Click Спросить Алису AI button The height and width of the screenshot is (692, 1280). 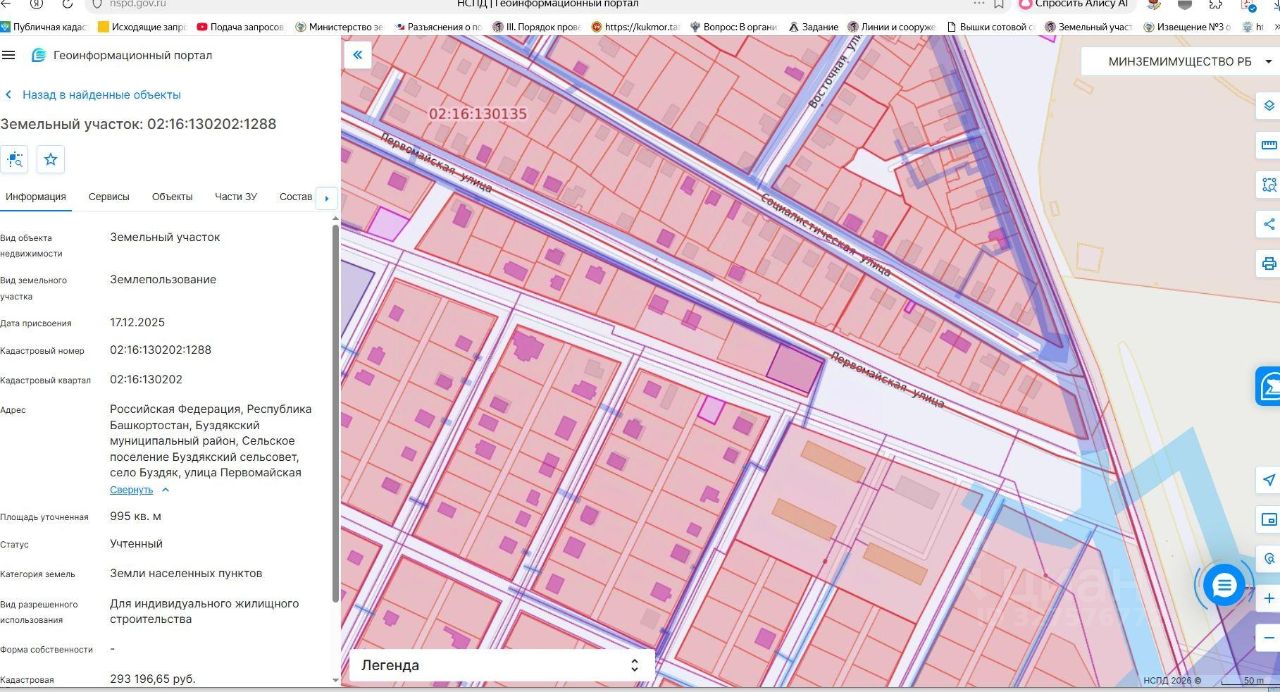click(x=1074, y=4)
